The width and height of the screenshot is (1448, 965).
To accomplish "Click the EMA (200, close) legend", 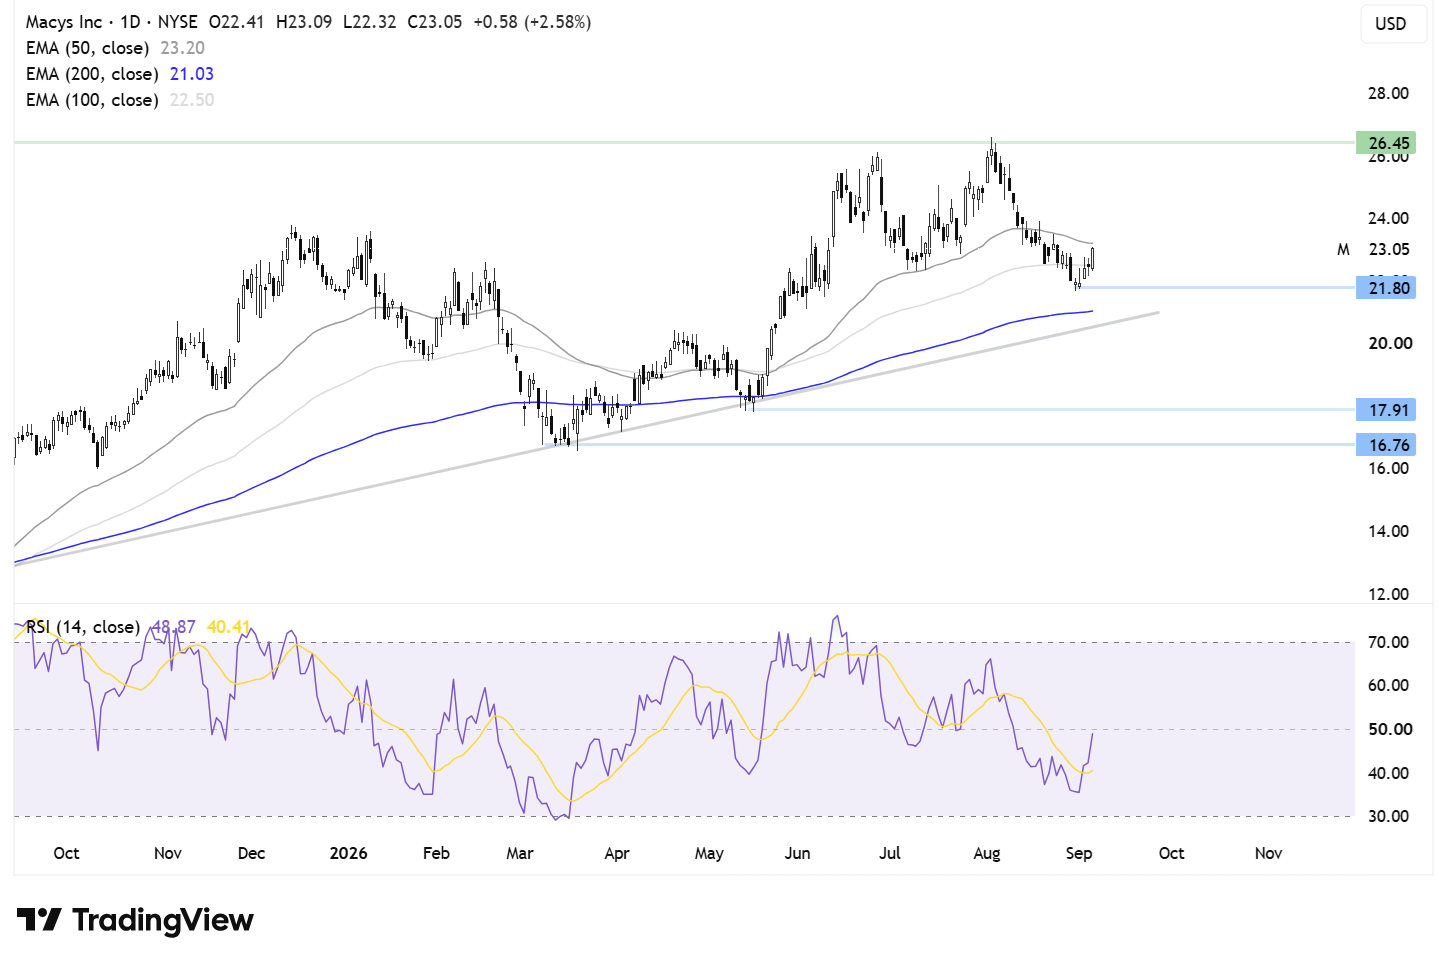I will (x=92, y=74).
